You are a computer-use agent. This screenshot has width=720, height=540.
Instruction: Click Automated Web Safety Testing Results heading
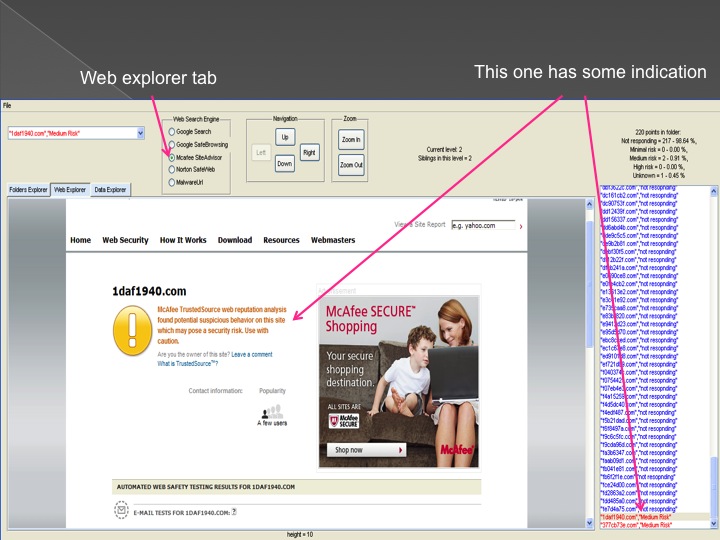206,487
